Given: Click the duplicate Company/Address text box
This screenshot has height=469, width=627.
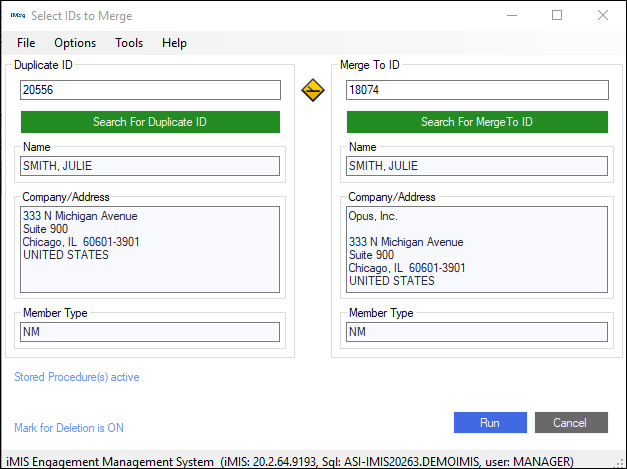Looking at the screenshot, I should 150,249.
